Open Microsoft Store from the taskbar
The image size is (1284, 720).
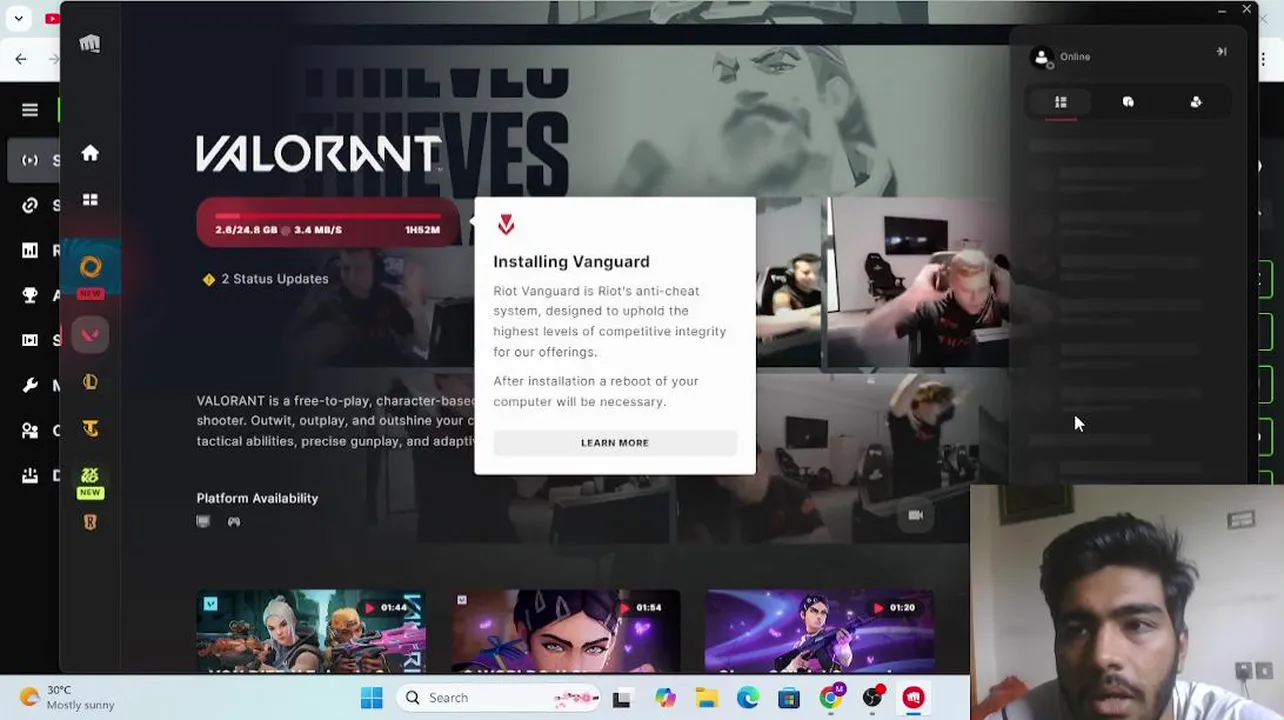pyautogui.click(x=789, y=698)
